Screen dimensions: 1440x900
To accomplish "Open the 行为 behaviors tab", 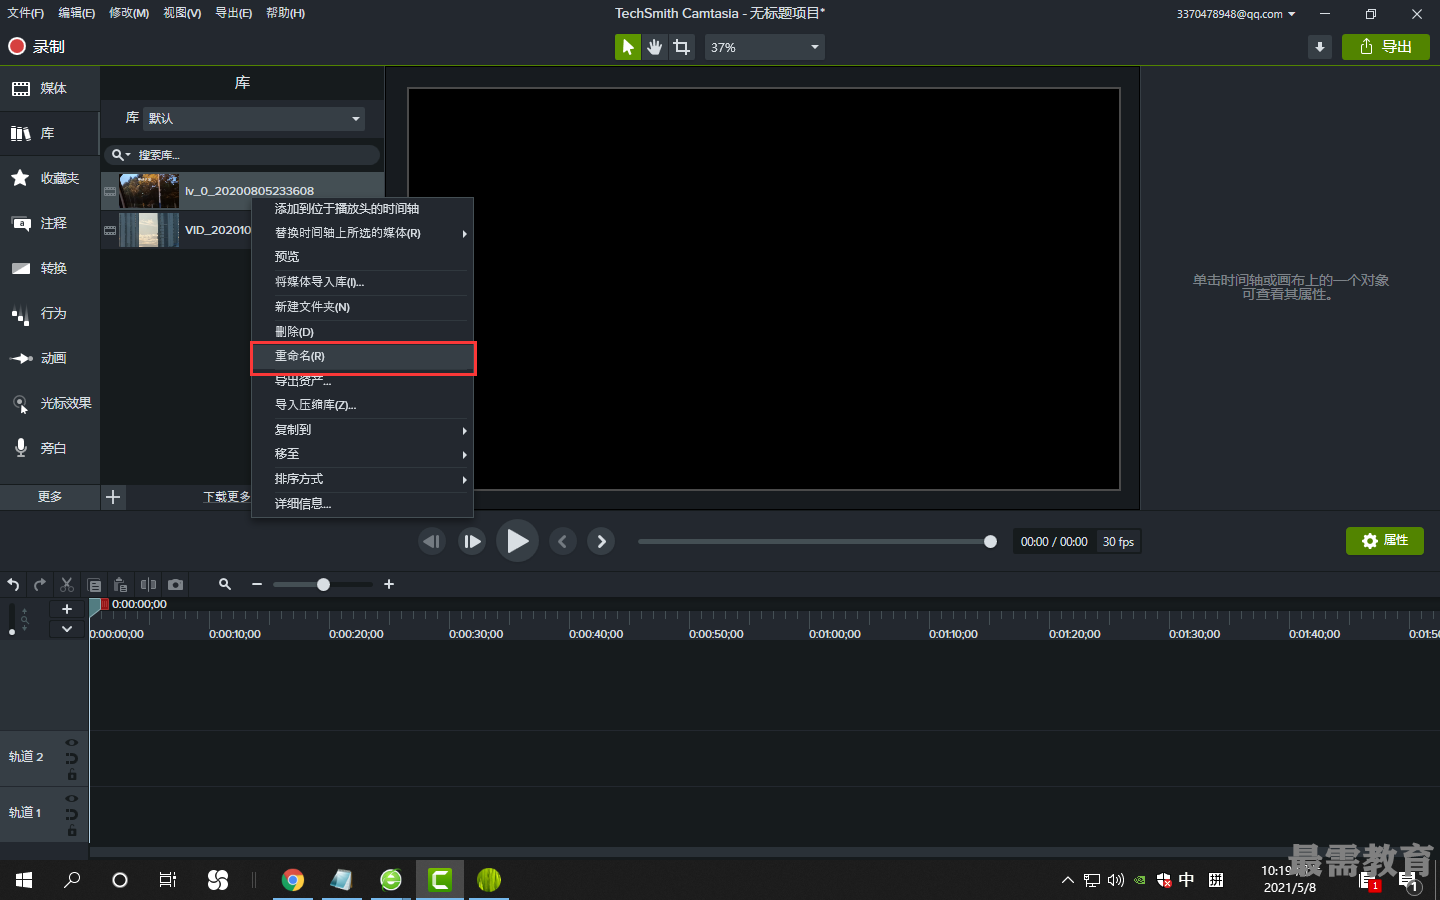I will (x=50, y=313).
